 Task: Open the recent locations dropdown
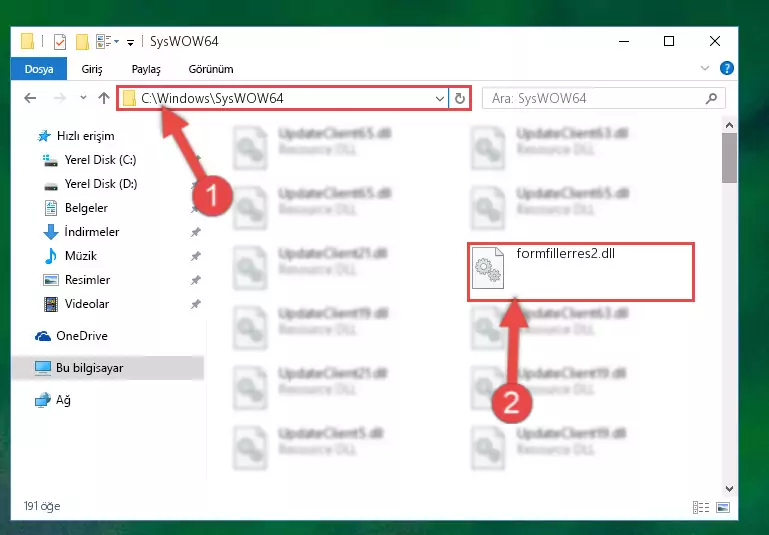click(83, 98)
